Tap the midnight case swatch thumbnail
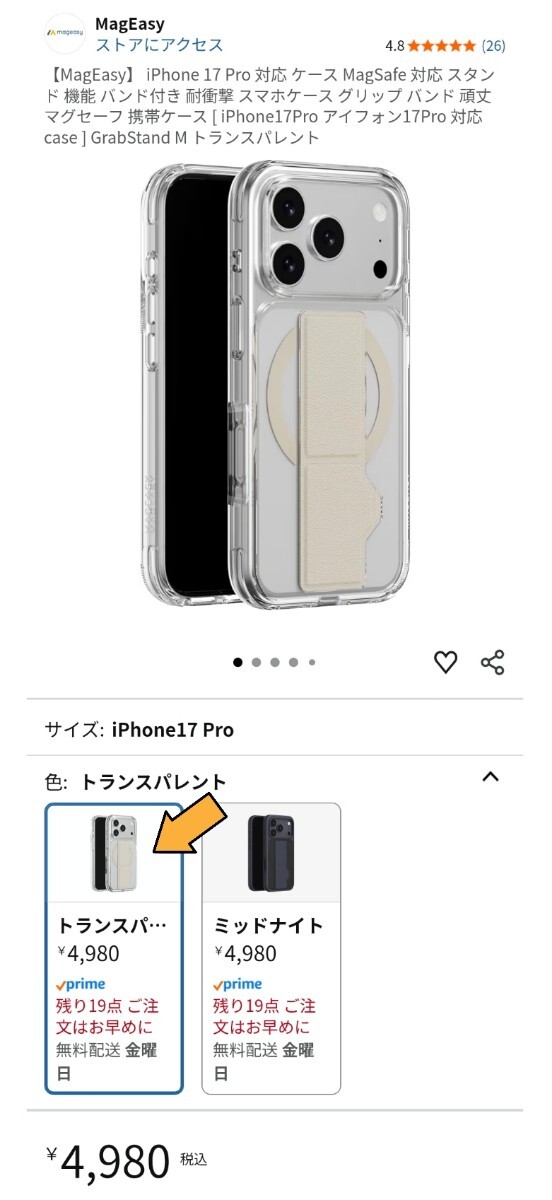Image resolution: width=552 pixels, height=1200 pixels. [x=271, y=853]
